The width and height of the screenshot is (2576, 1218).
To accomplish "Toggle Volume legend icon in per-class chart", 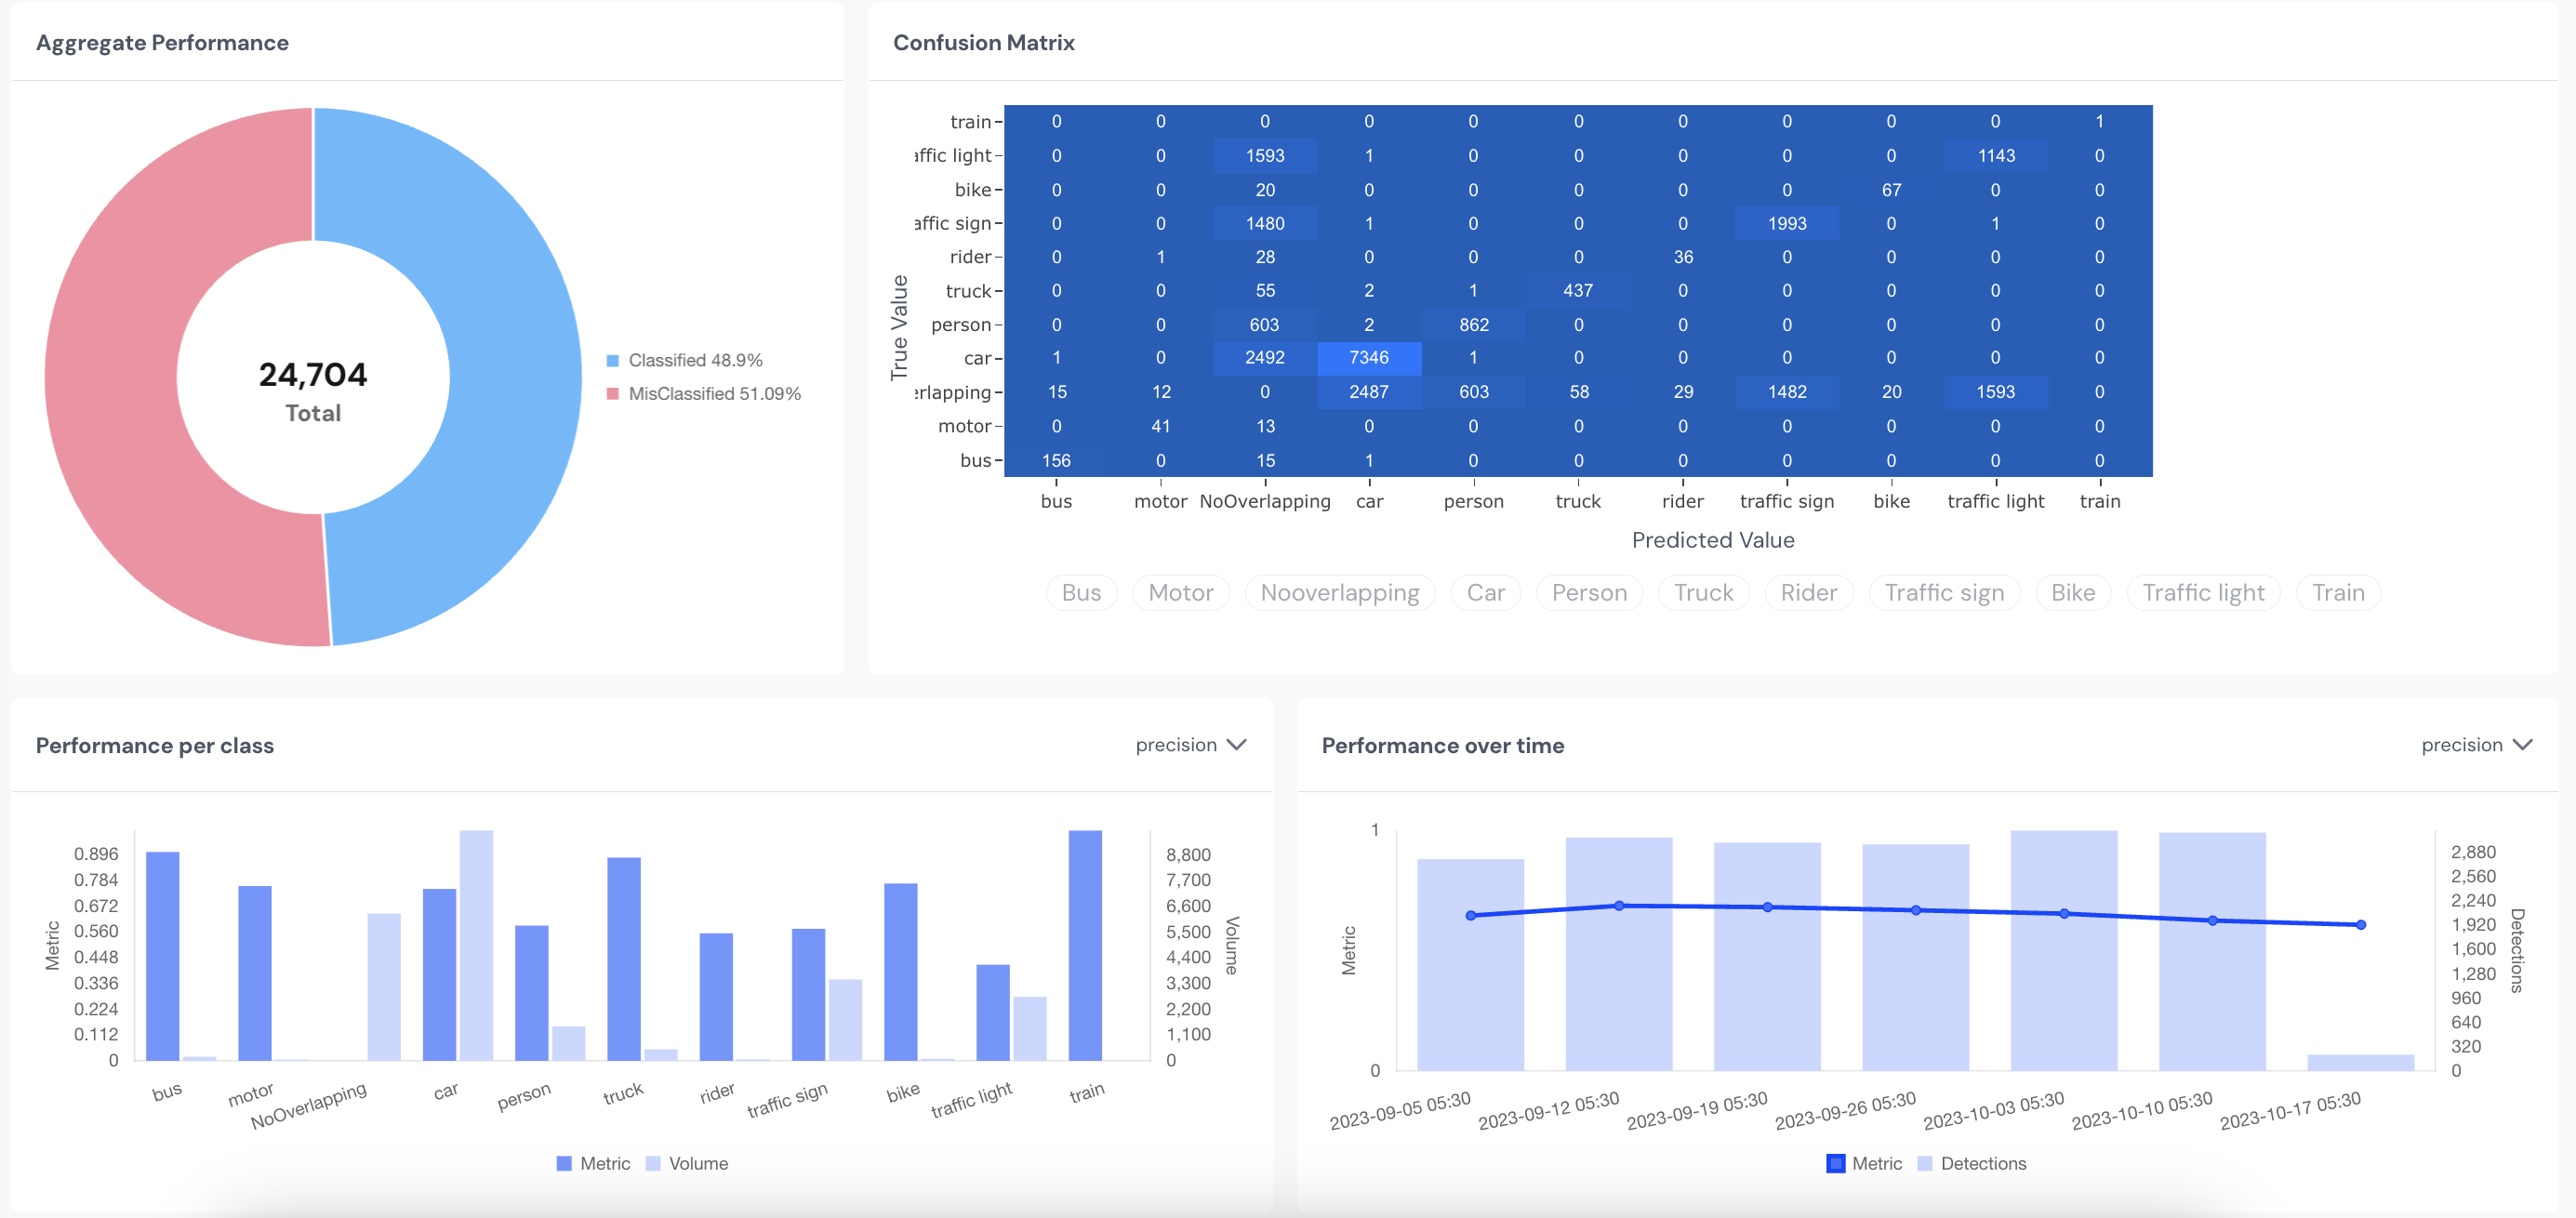I will click(x=653, y=1164).
